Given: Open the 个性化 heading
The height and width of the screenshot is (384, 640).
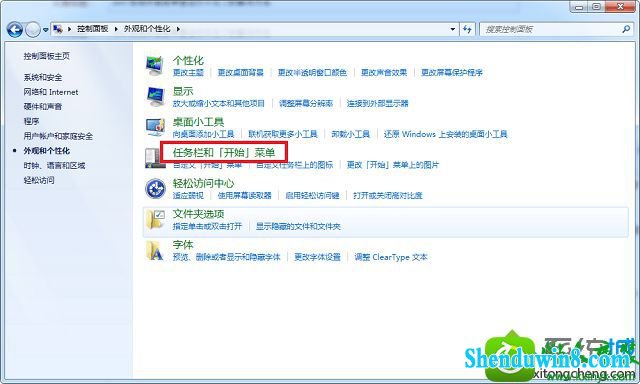Looking at the screenshot, I should pyautogui.click(x=188, y=61).
